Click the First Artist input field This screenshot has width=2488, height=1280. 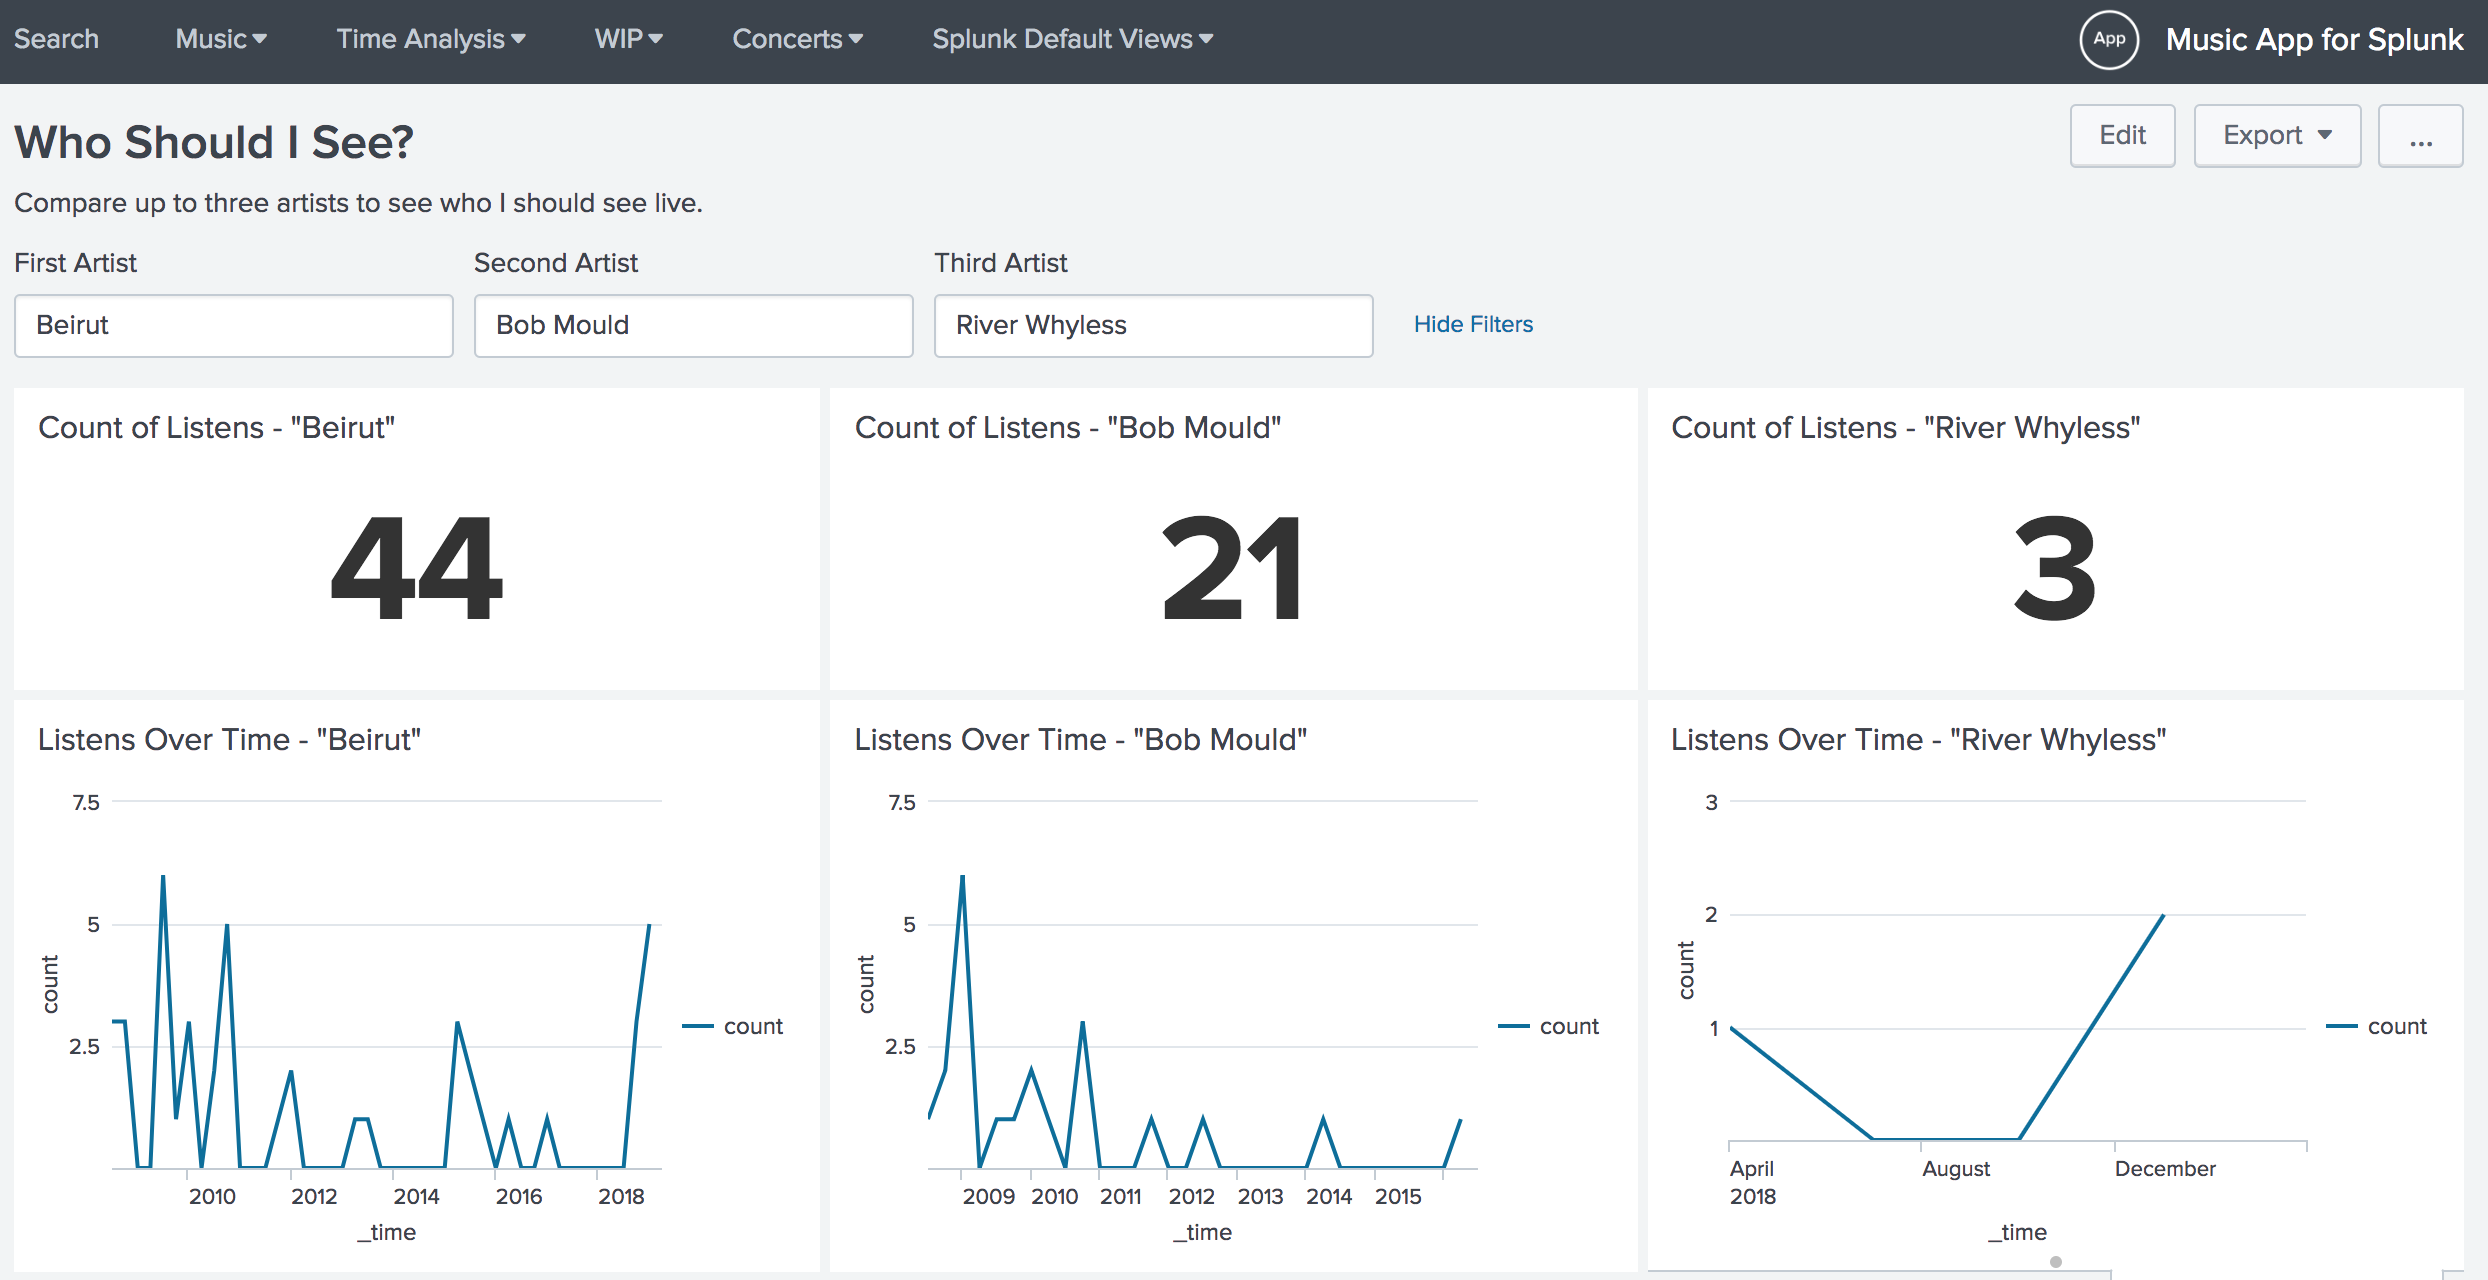point(234,325)
